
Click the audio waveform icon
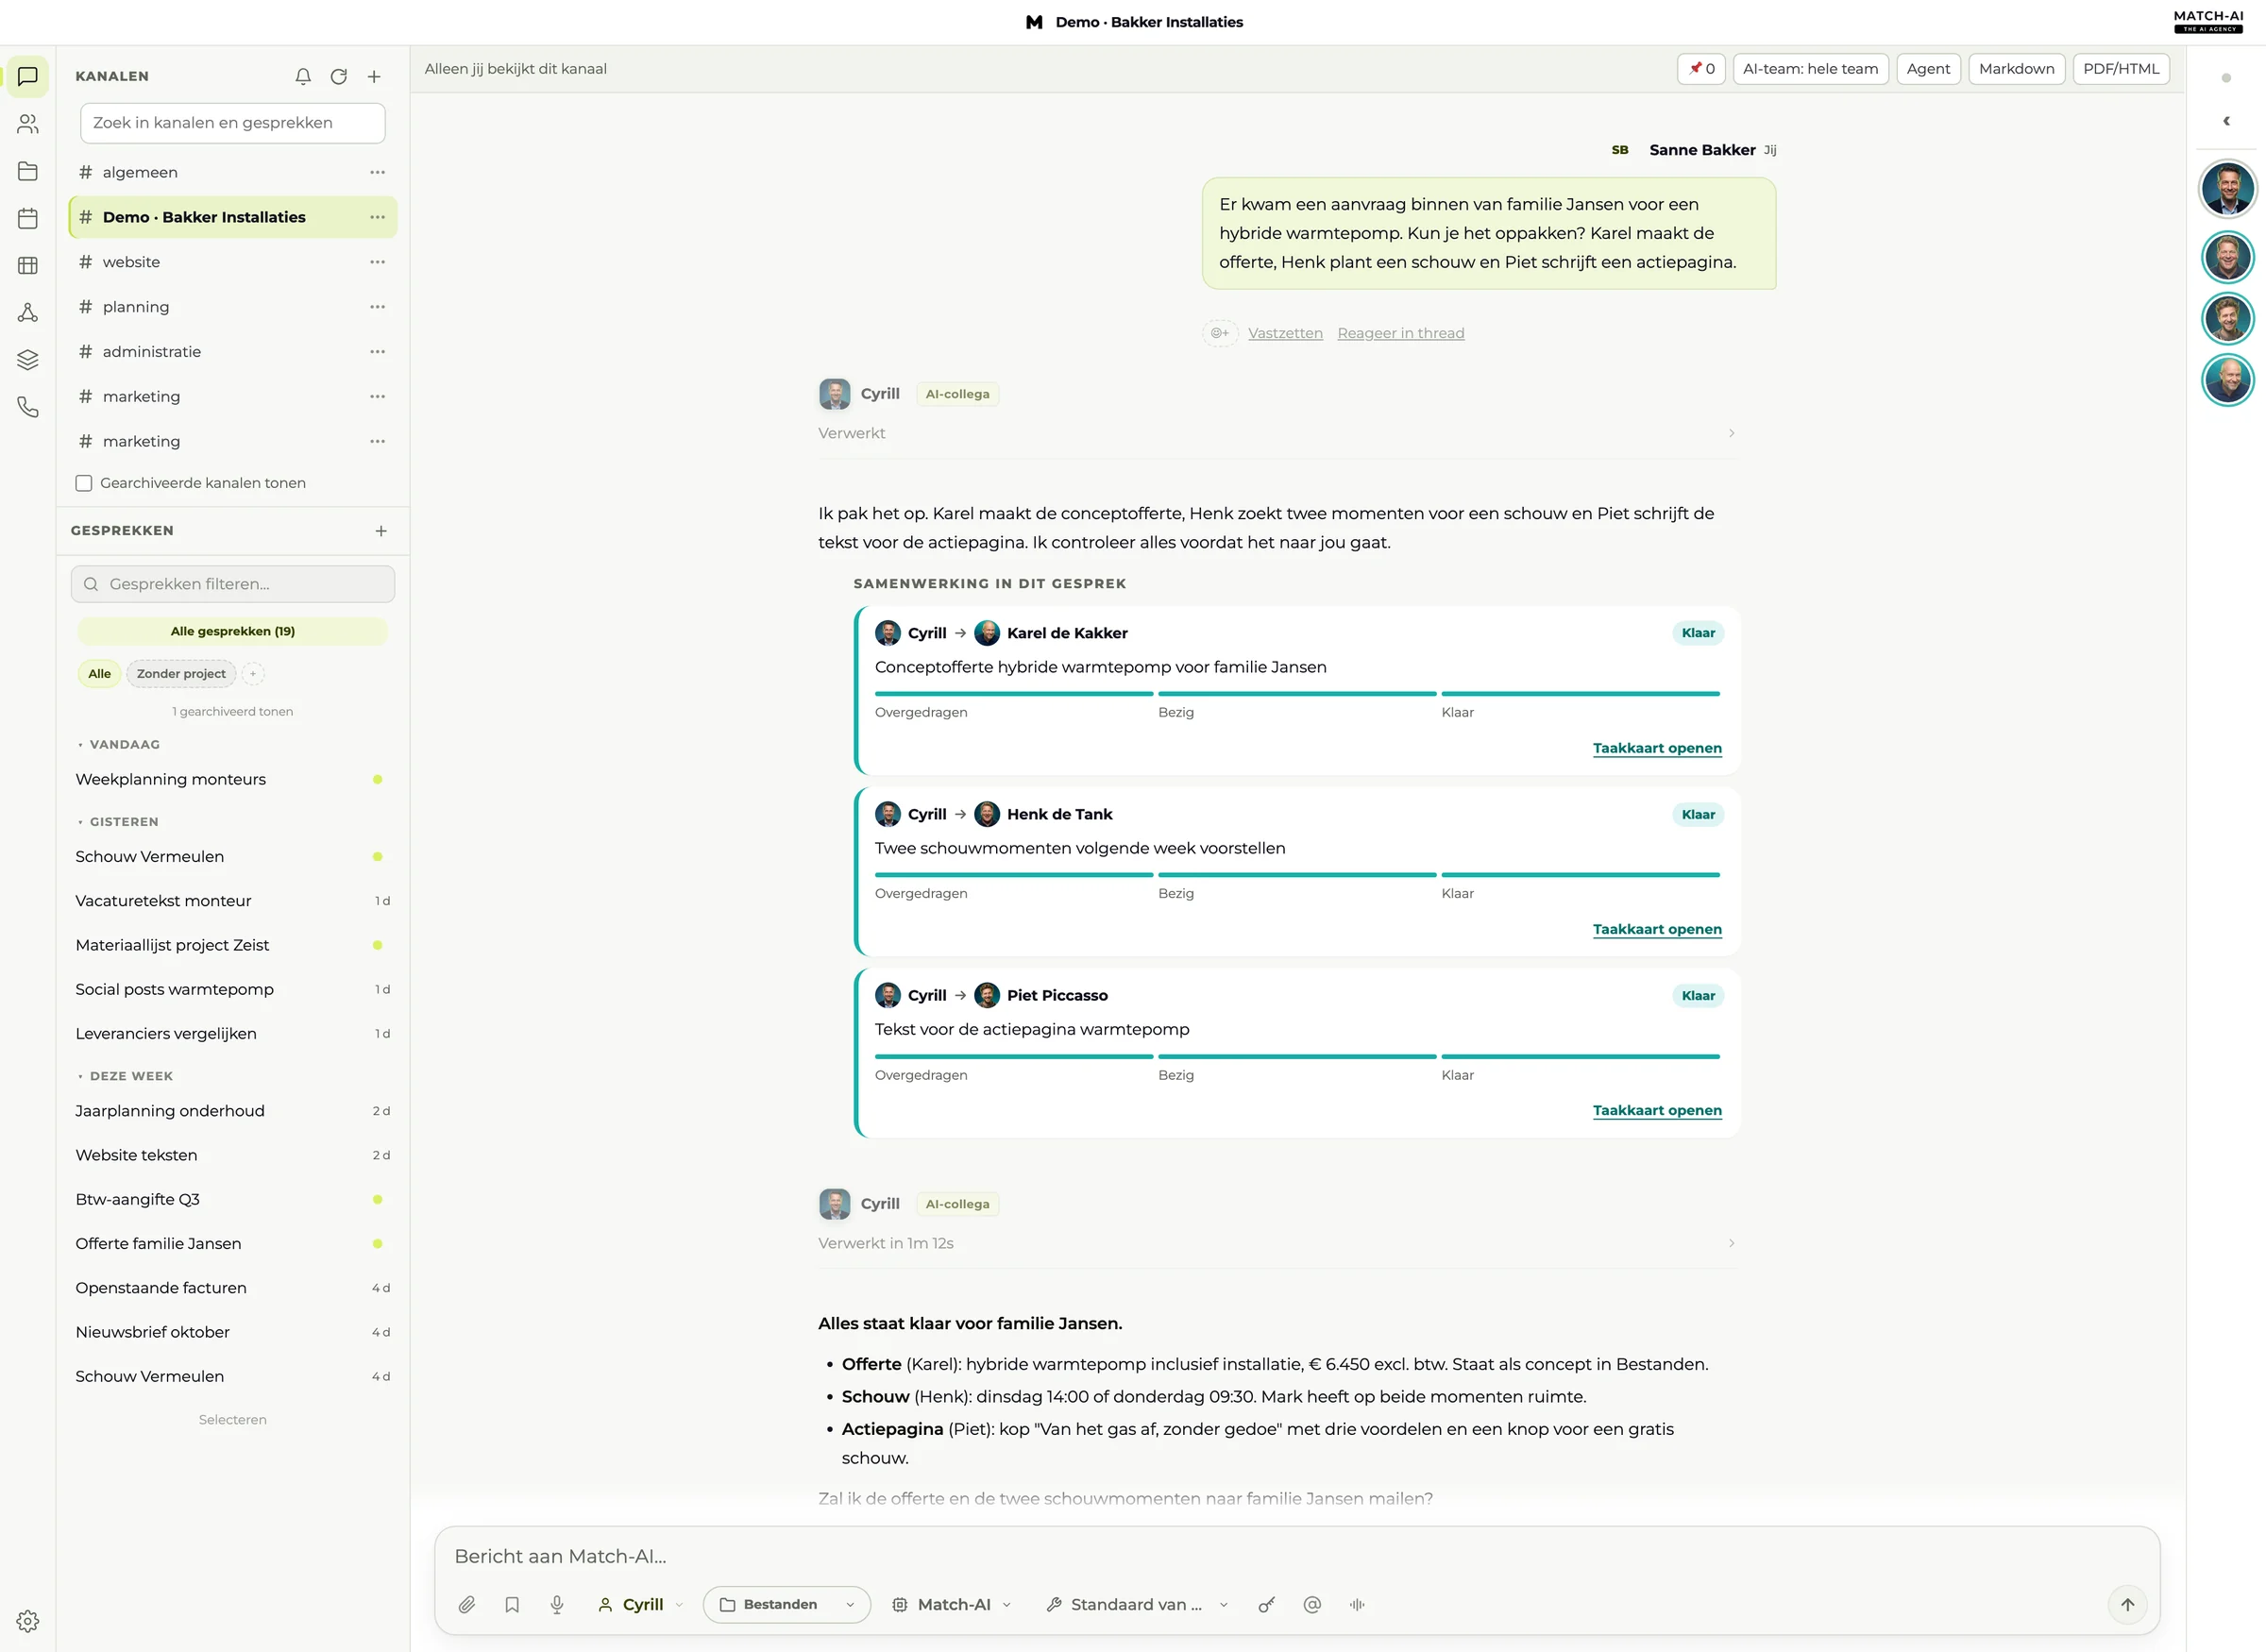[x=1357, y=1604]
